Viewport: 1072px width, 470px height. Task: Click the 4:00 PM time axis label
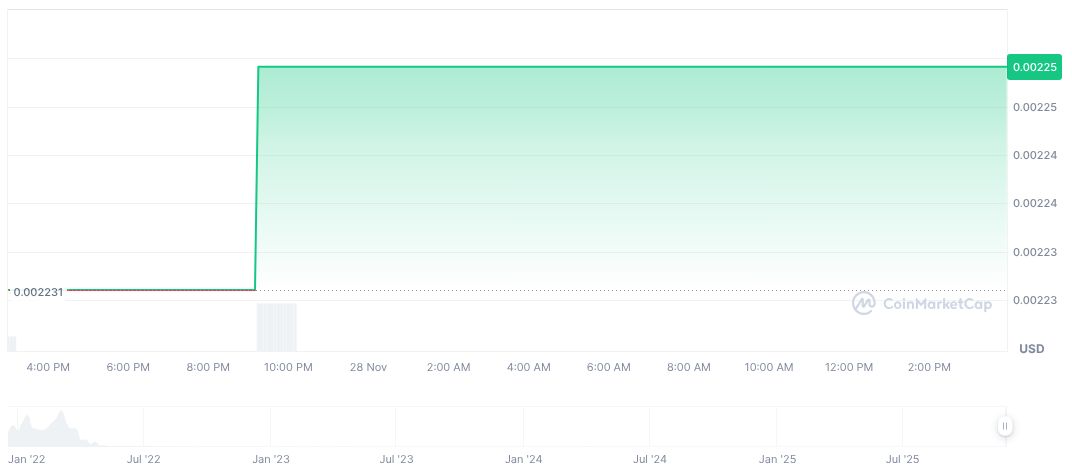(48, 367)
